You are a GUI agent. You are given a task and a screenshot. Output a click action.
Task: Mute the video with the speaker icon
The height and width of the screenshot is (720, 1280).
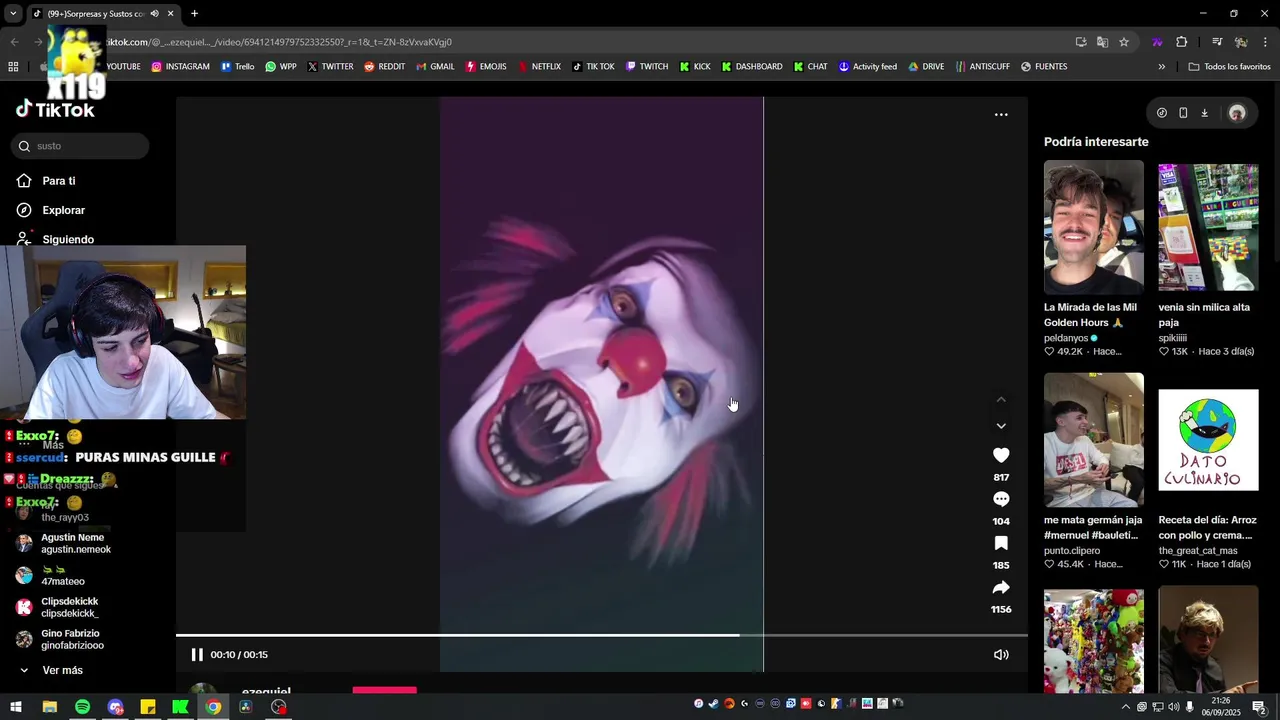click(1001, 655)
